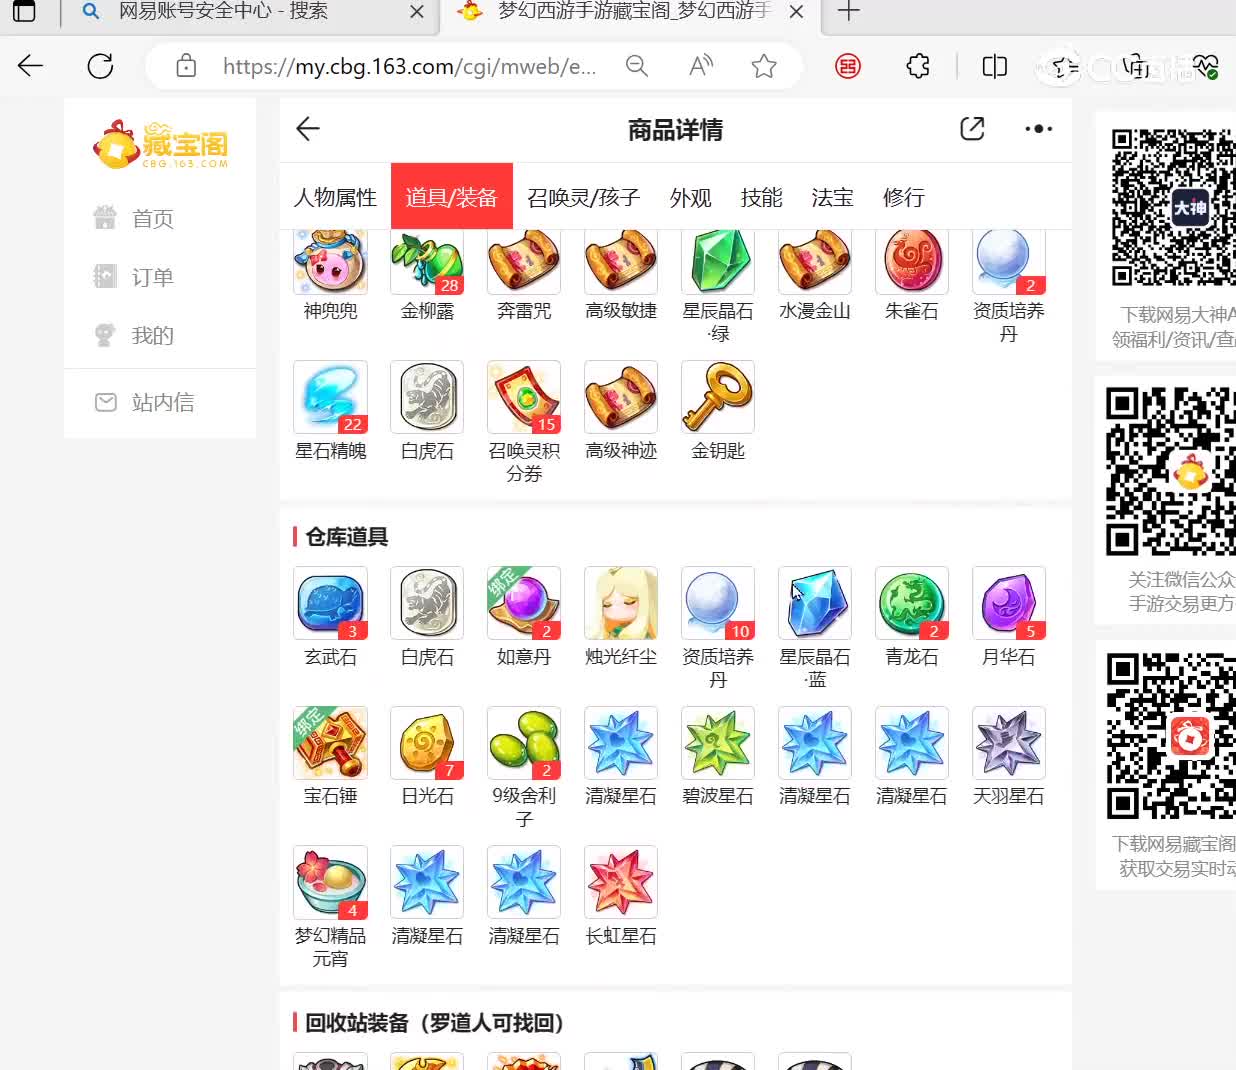Viewport: 1236px width, 1070px height.
Task: Add this page to favorites
Action: click(x=764, y=66)
